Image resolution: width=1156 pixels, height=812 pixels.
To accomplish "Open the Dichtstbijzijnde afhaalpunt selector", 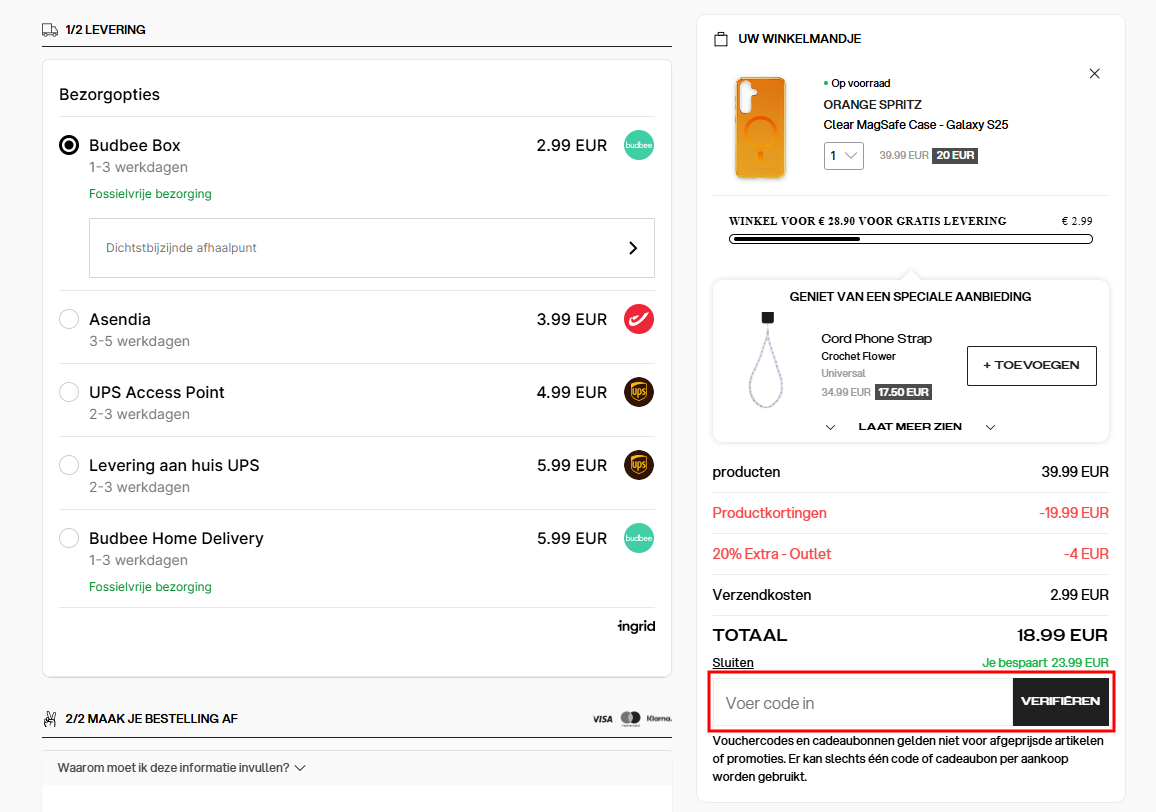I will pos(371,248).
